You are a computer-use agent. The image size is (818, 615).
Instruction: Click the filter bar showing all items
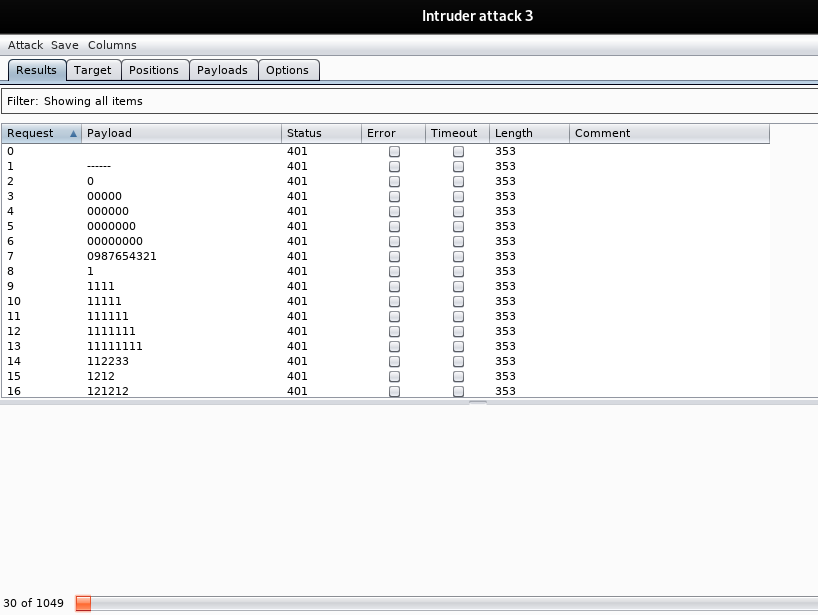409,101
